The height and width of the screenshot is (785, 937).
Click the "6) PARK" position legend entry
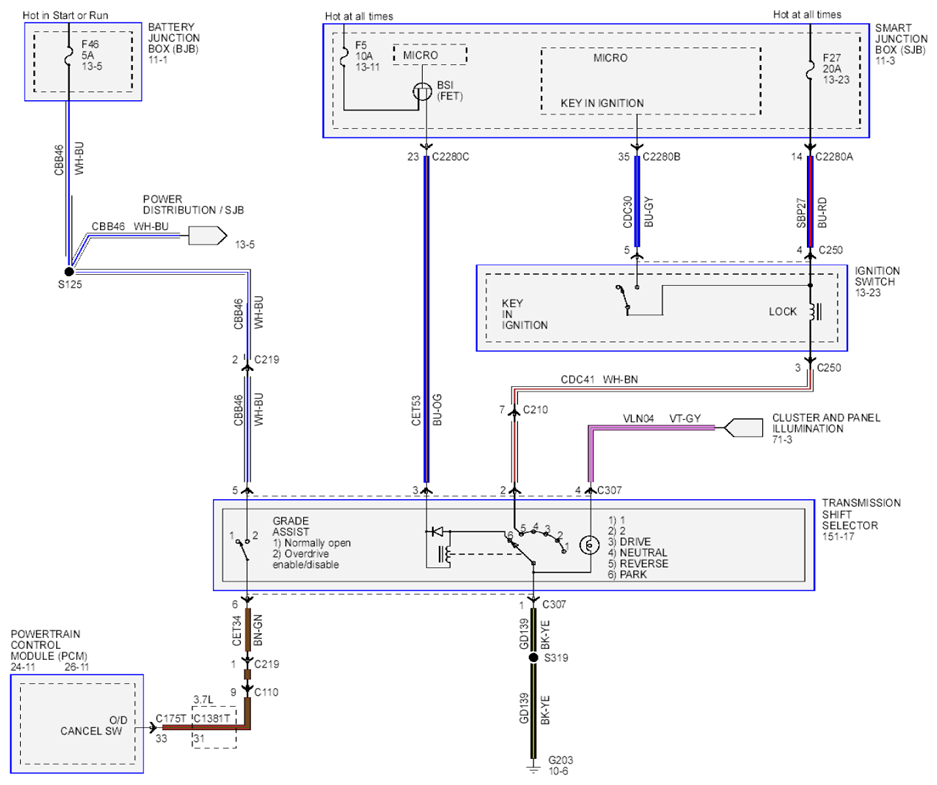pos(627,574)
